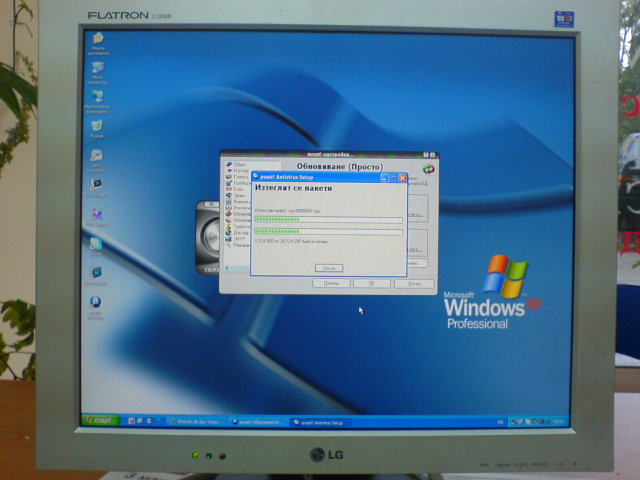Select the first Общи item in settings list
Screen dimensions: 640x480
tap(238, 164)
